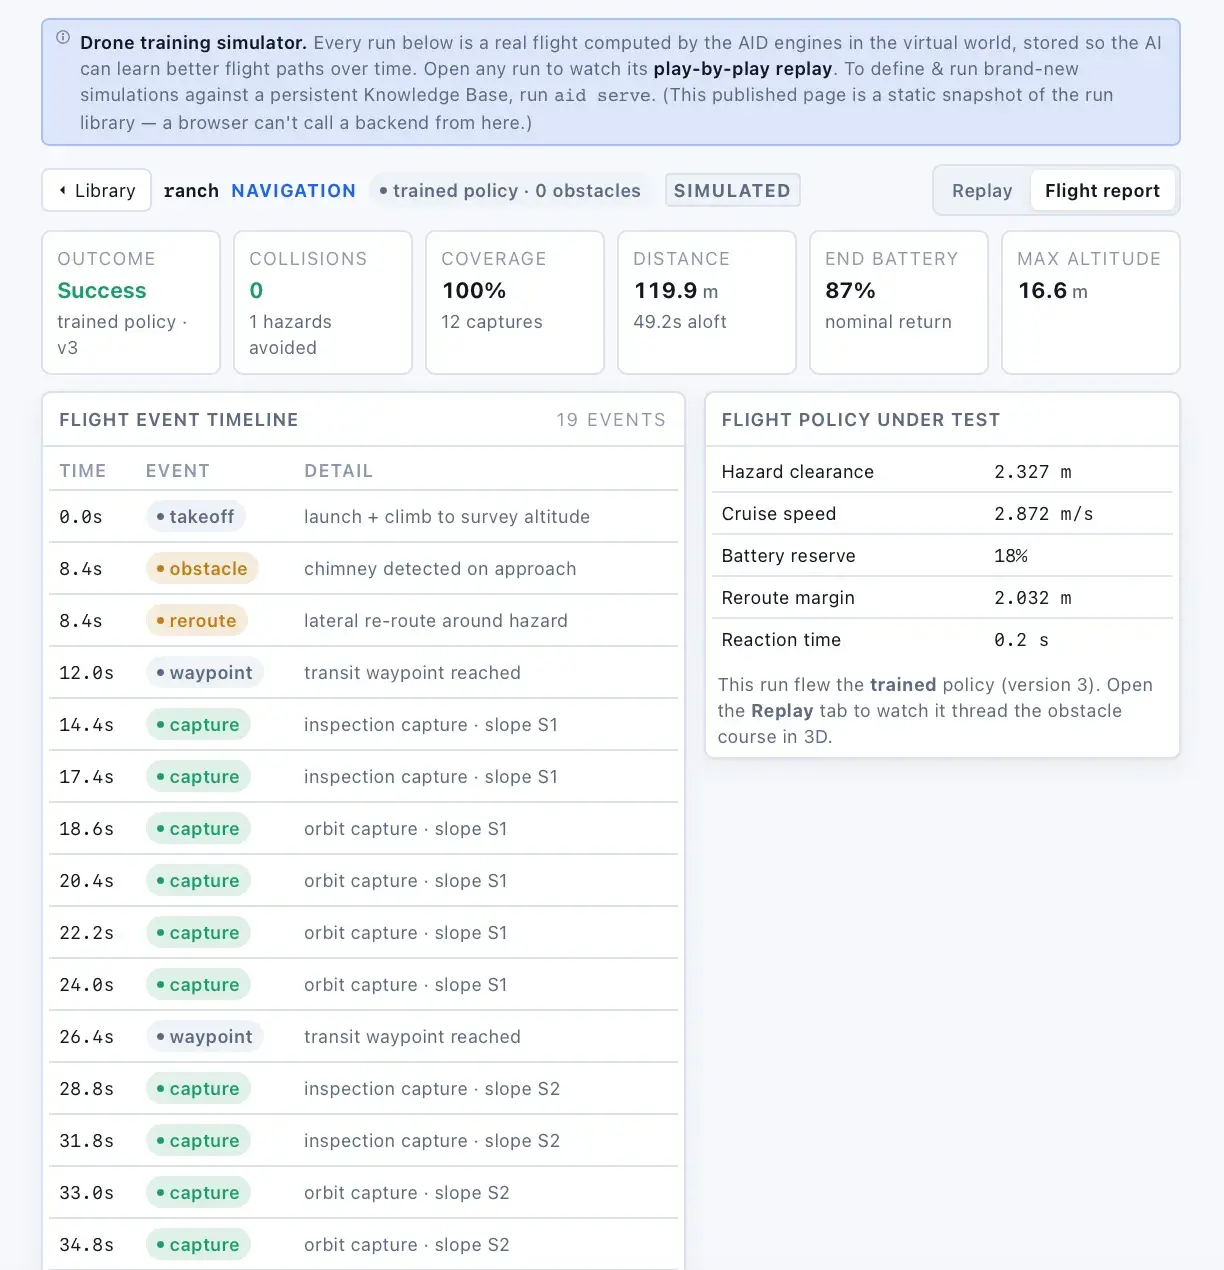Click the capture tag at 33.0s

[198, 1192]
